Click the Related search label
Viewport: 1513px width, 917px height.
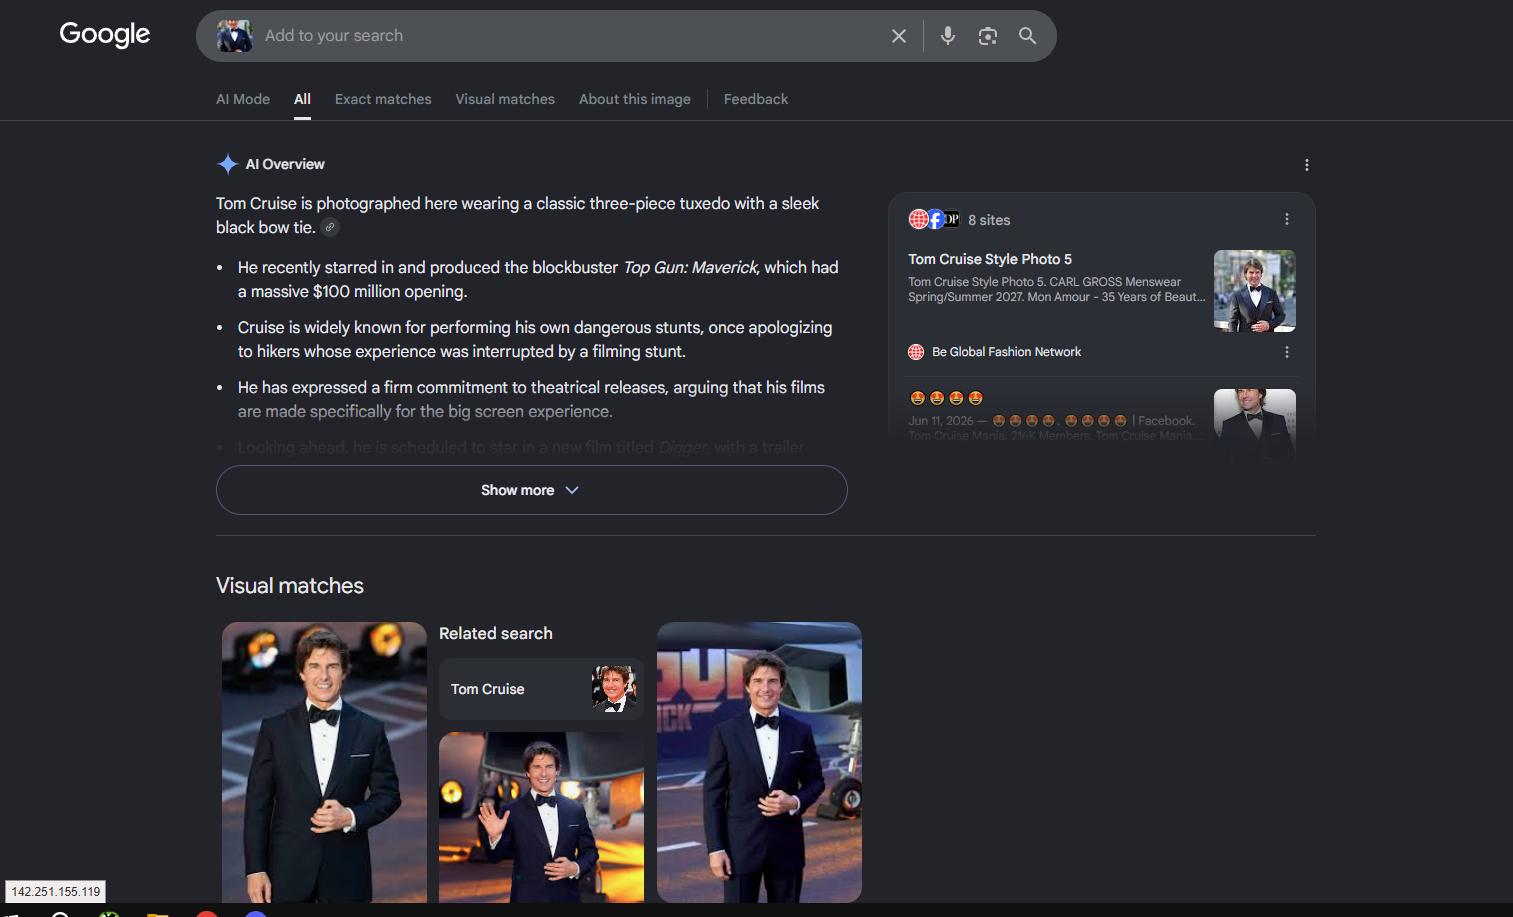(496, 633)
